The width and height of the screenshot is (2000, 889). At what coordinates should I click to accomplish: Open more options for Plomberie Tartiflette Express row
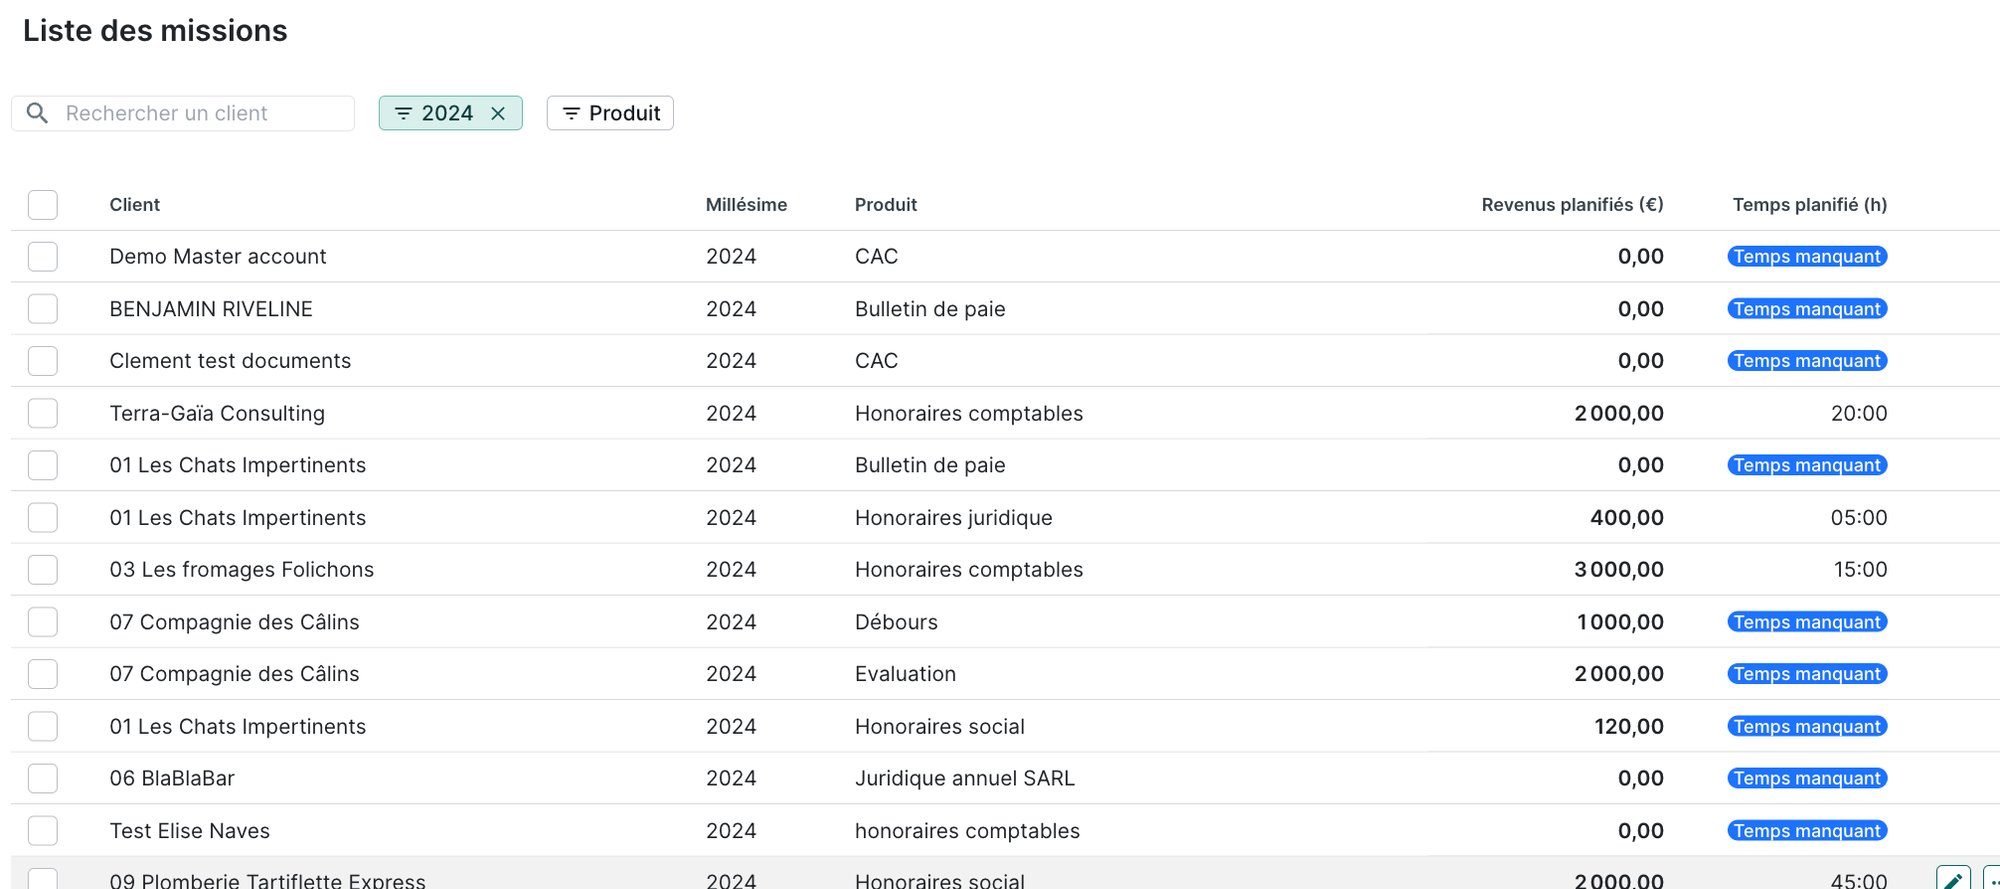pos(1992,879)
